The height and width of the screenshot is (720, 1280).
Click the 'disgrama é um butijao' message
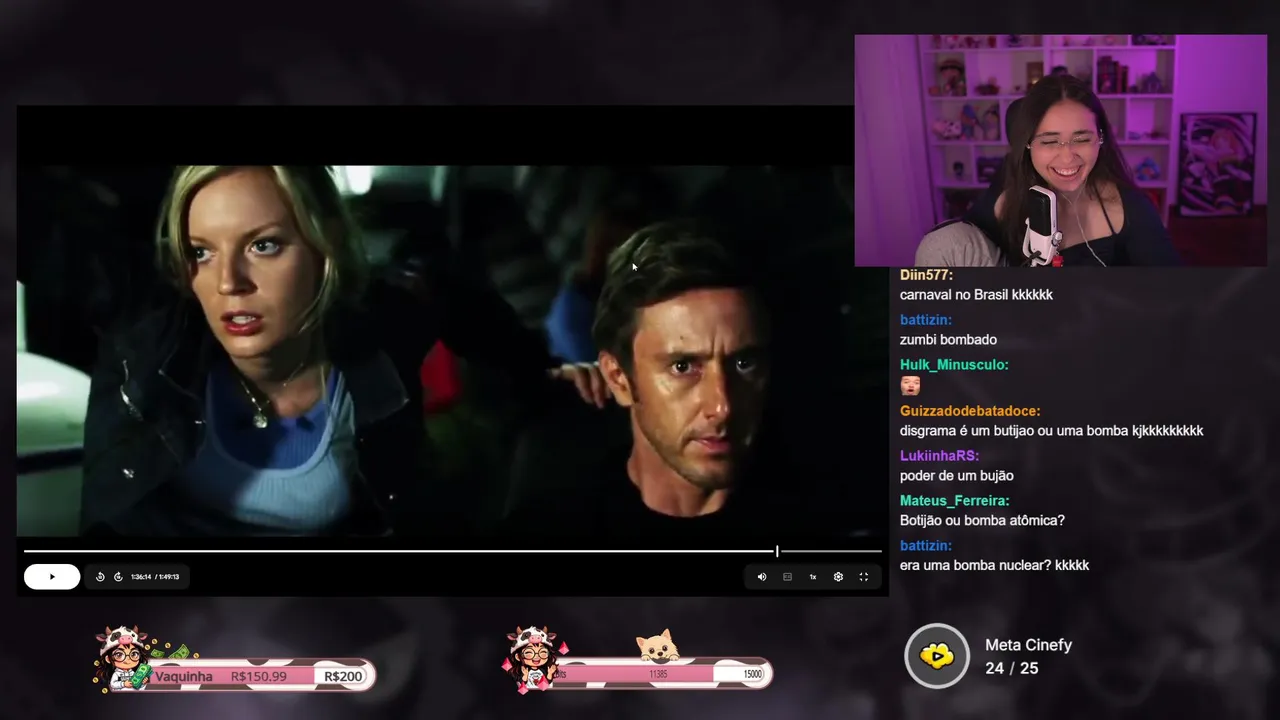(1051, 431)
